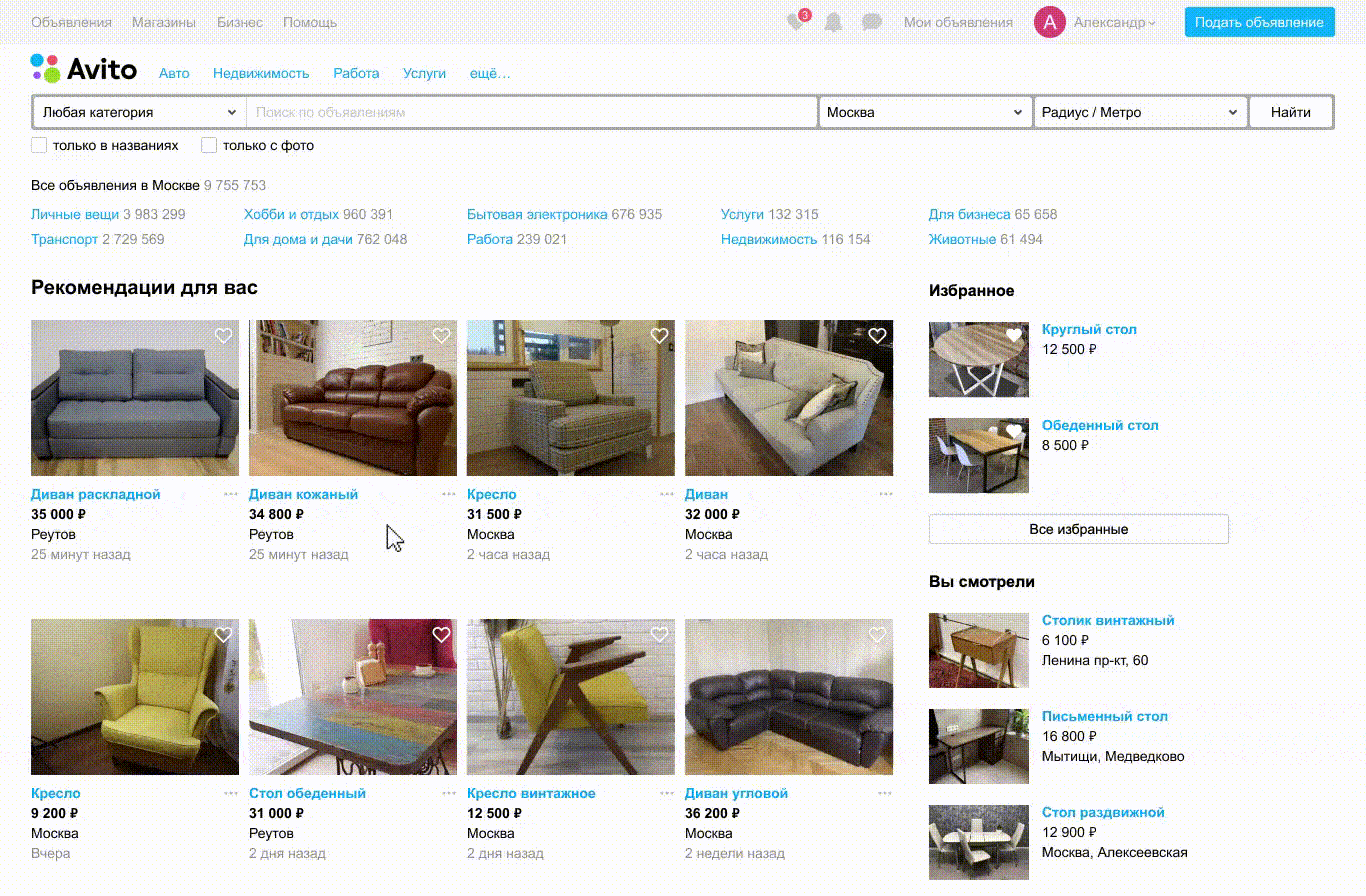Open more options dots for Кресло 9 200 ₽
Viewport: 1366px width, 896px height.
[x=231, y=793]
